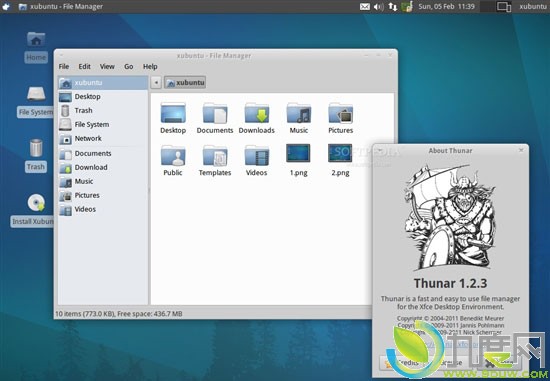550x381 pixels.
Task: Open the Videos folder icon
Action: (256, 155)
